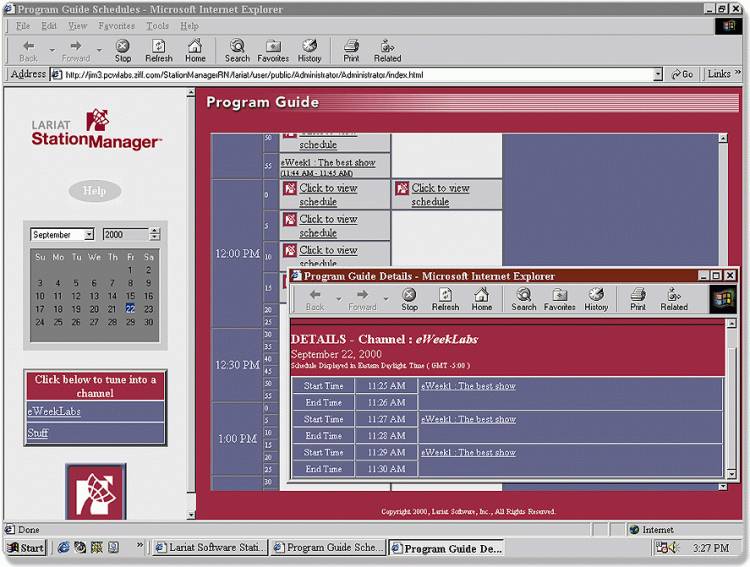Click the year 2000 spinner arrows
The height and width of the screenshot is (567, 750).
[154, 234]
